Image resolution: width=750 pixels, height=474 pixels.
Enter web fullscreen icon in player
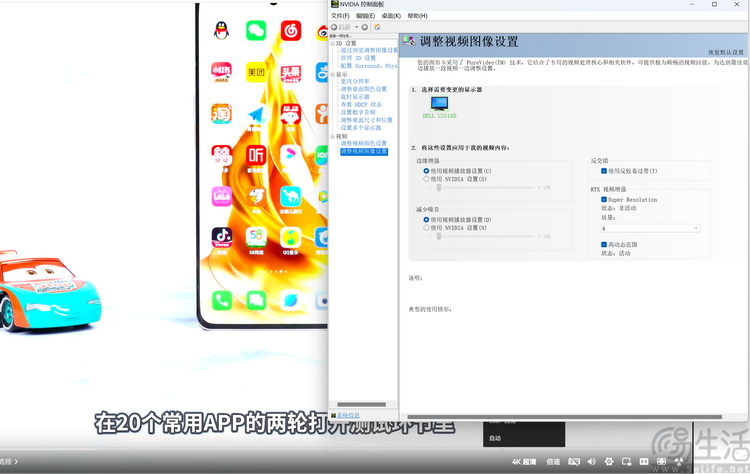[x=662, y=462]
